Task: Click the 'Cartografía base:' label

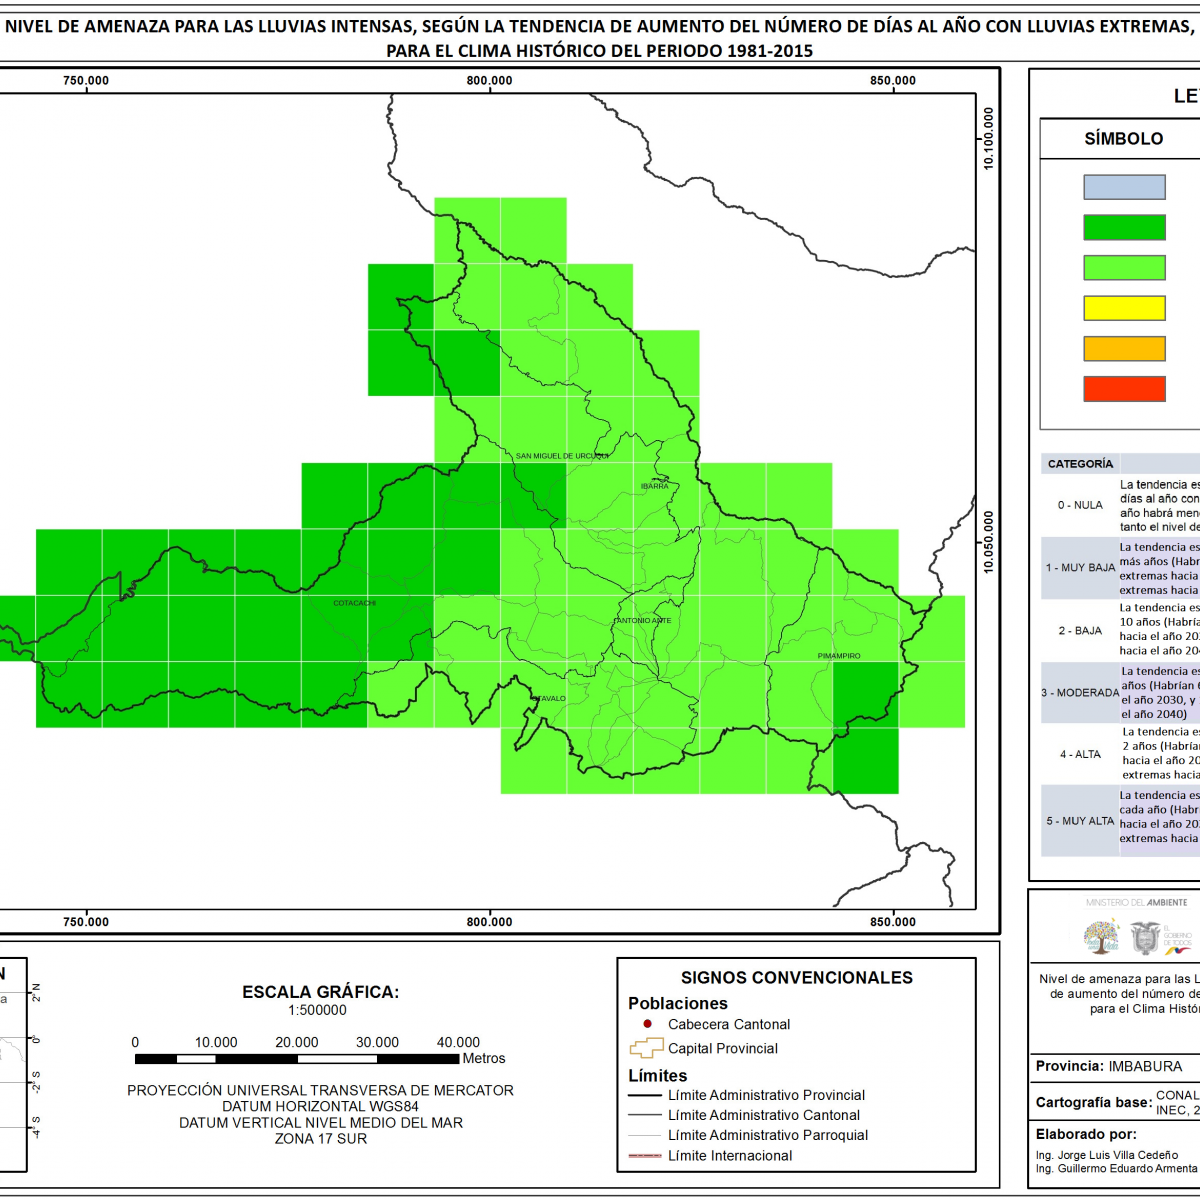Action: pos(1093,1102)
